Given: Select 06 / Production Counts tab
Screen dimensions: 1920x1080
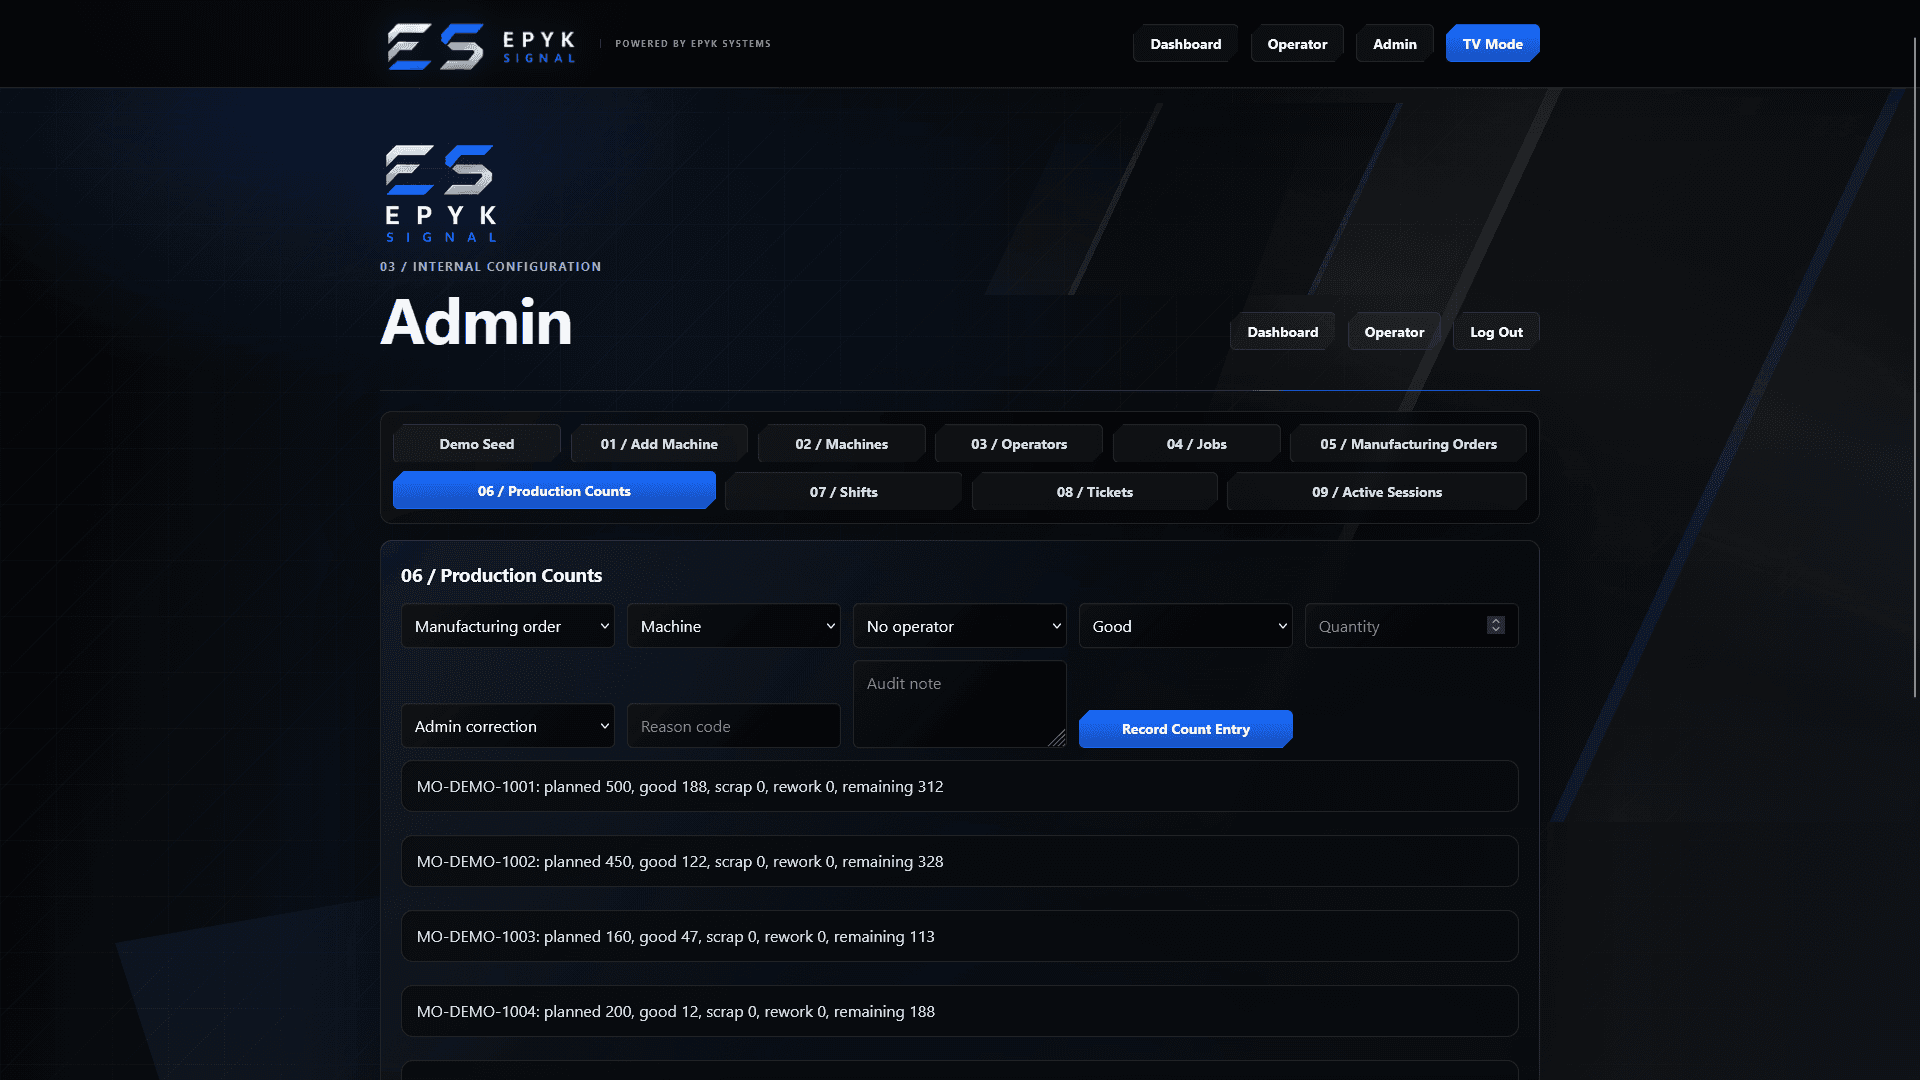Looking at the screenshot, I should (x=554, y=491).
